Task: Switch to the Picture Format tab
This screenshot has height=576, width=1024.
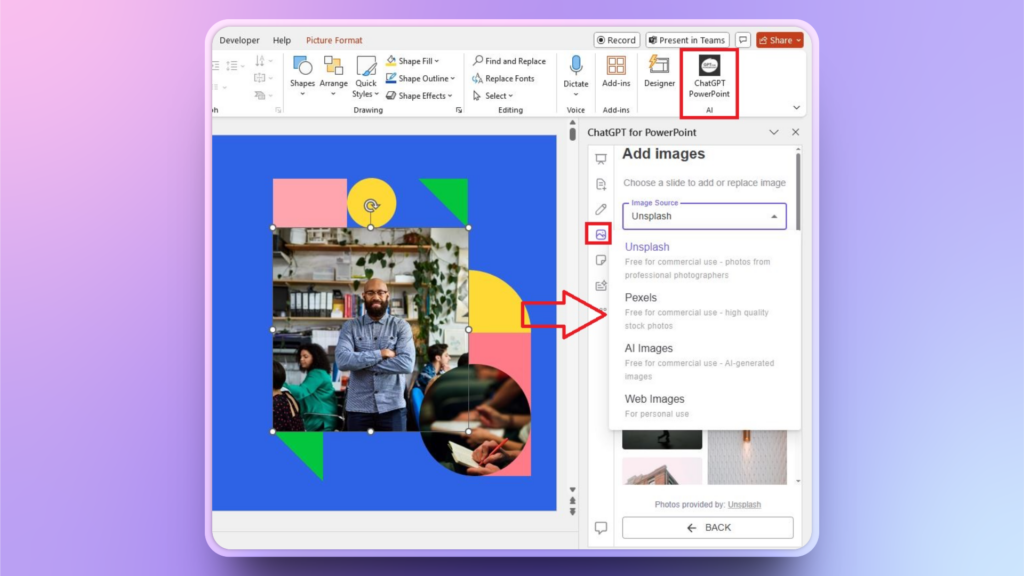Action: pos(334,40)
